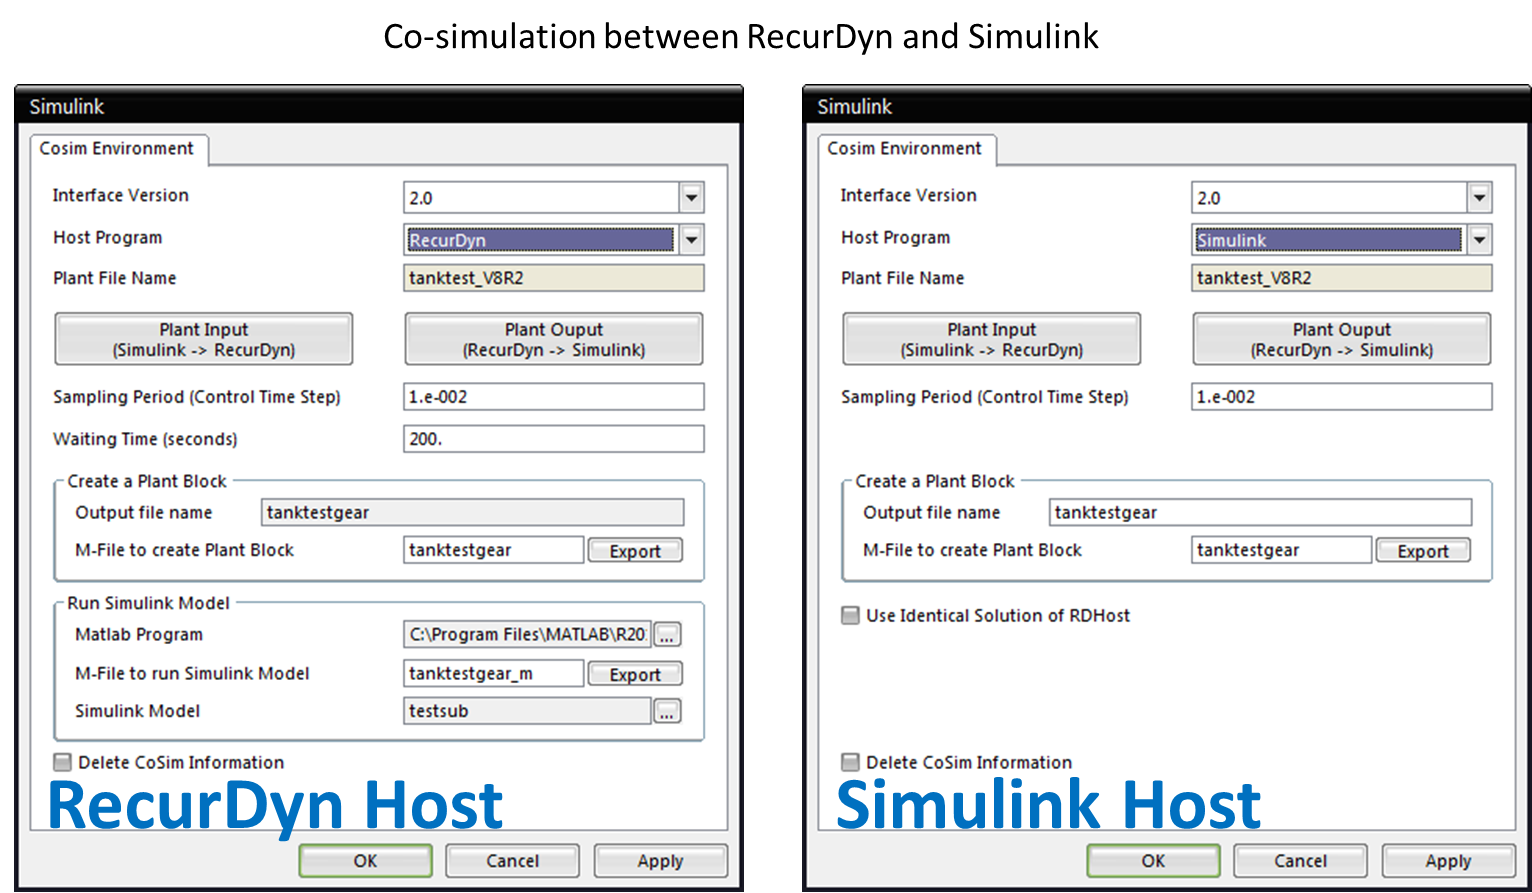Click Plant Input button in RecurDyn Host dialog

coord(204,339)
